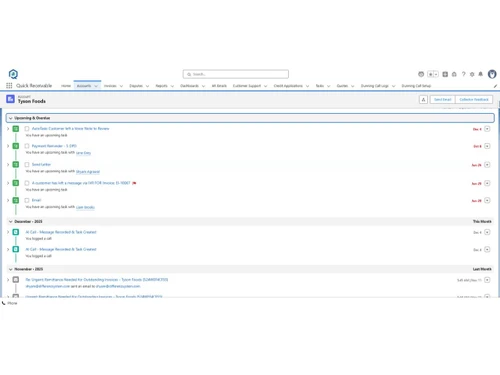Image resolution: width=500 pixels, height=375 pixels.
Task: Click the magnifier icon in the search box
Action: [189, 74]
